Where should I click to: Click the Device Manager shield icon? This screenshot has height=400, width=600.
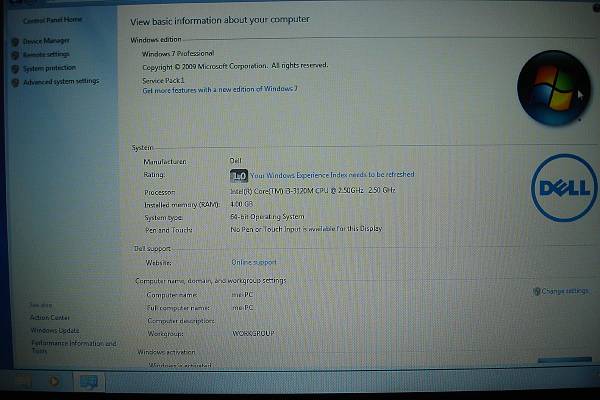(15, 42)
